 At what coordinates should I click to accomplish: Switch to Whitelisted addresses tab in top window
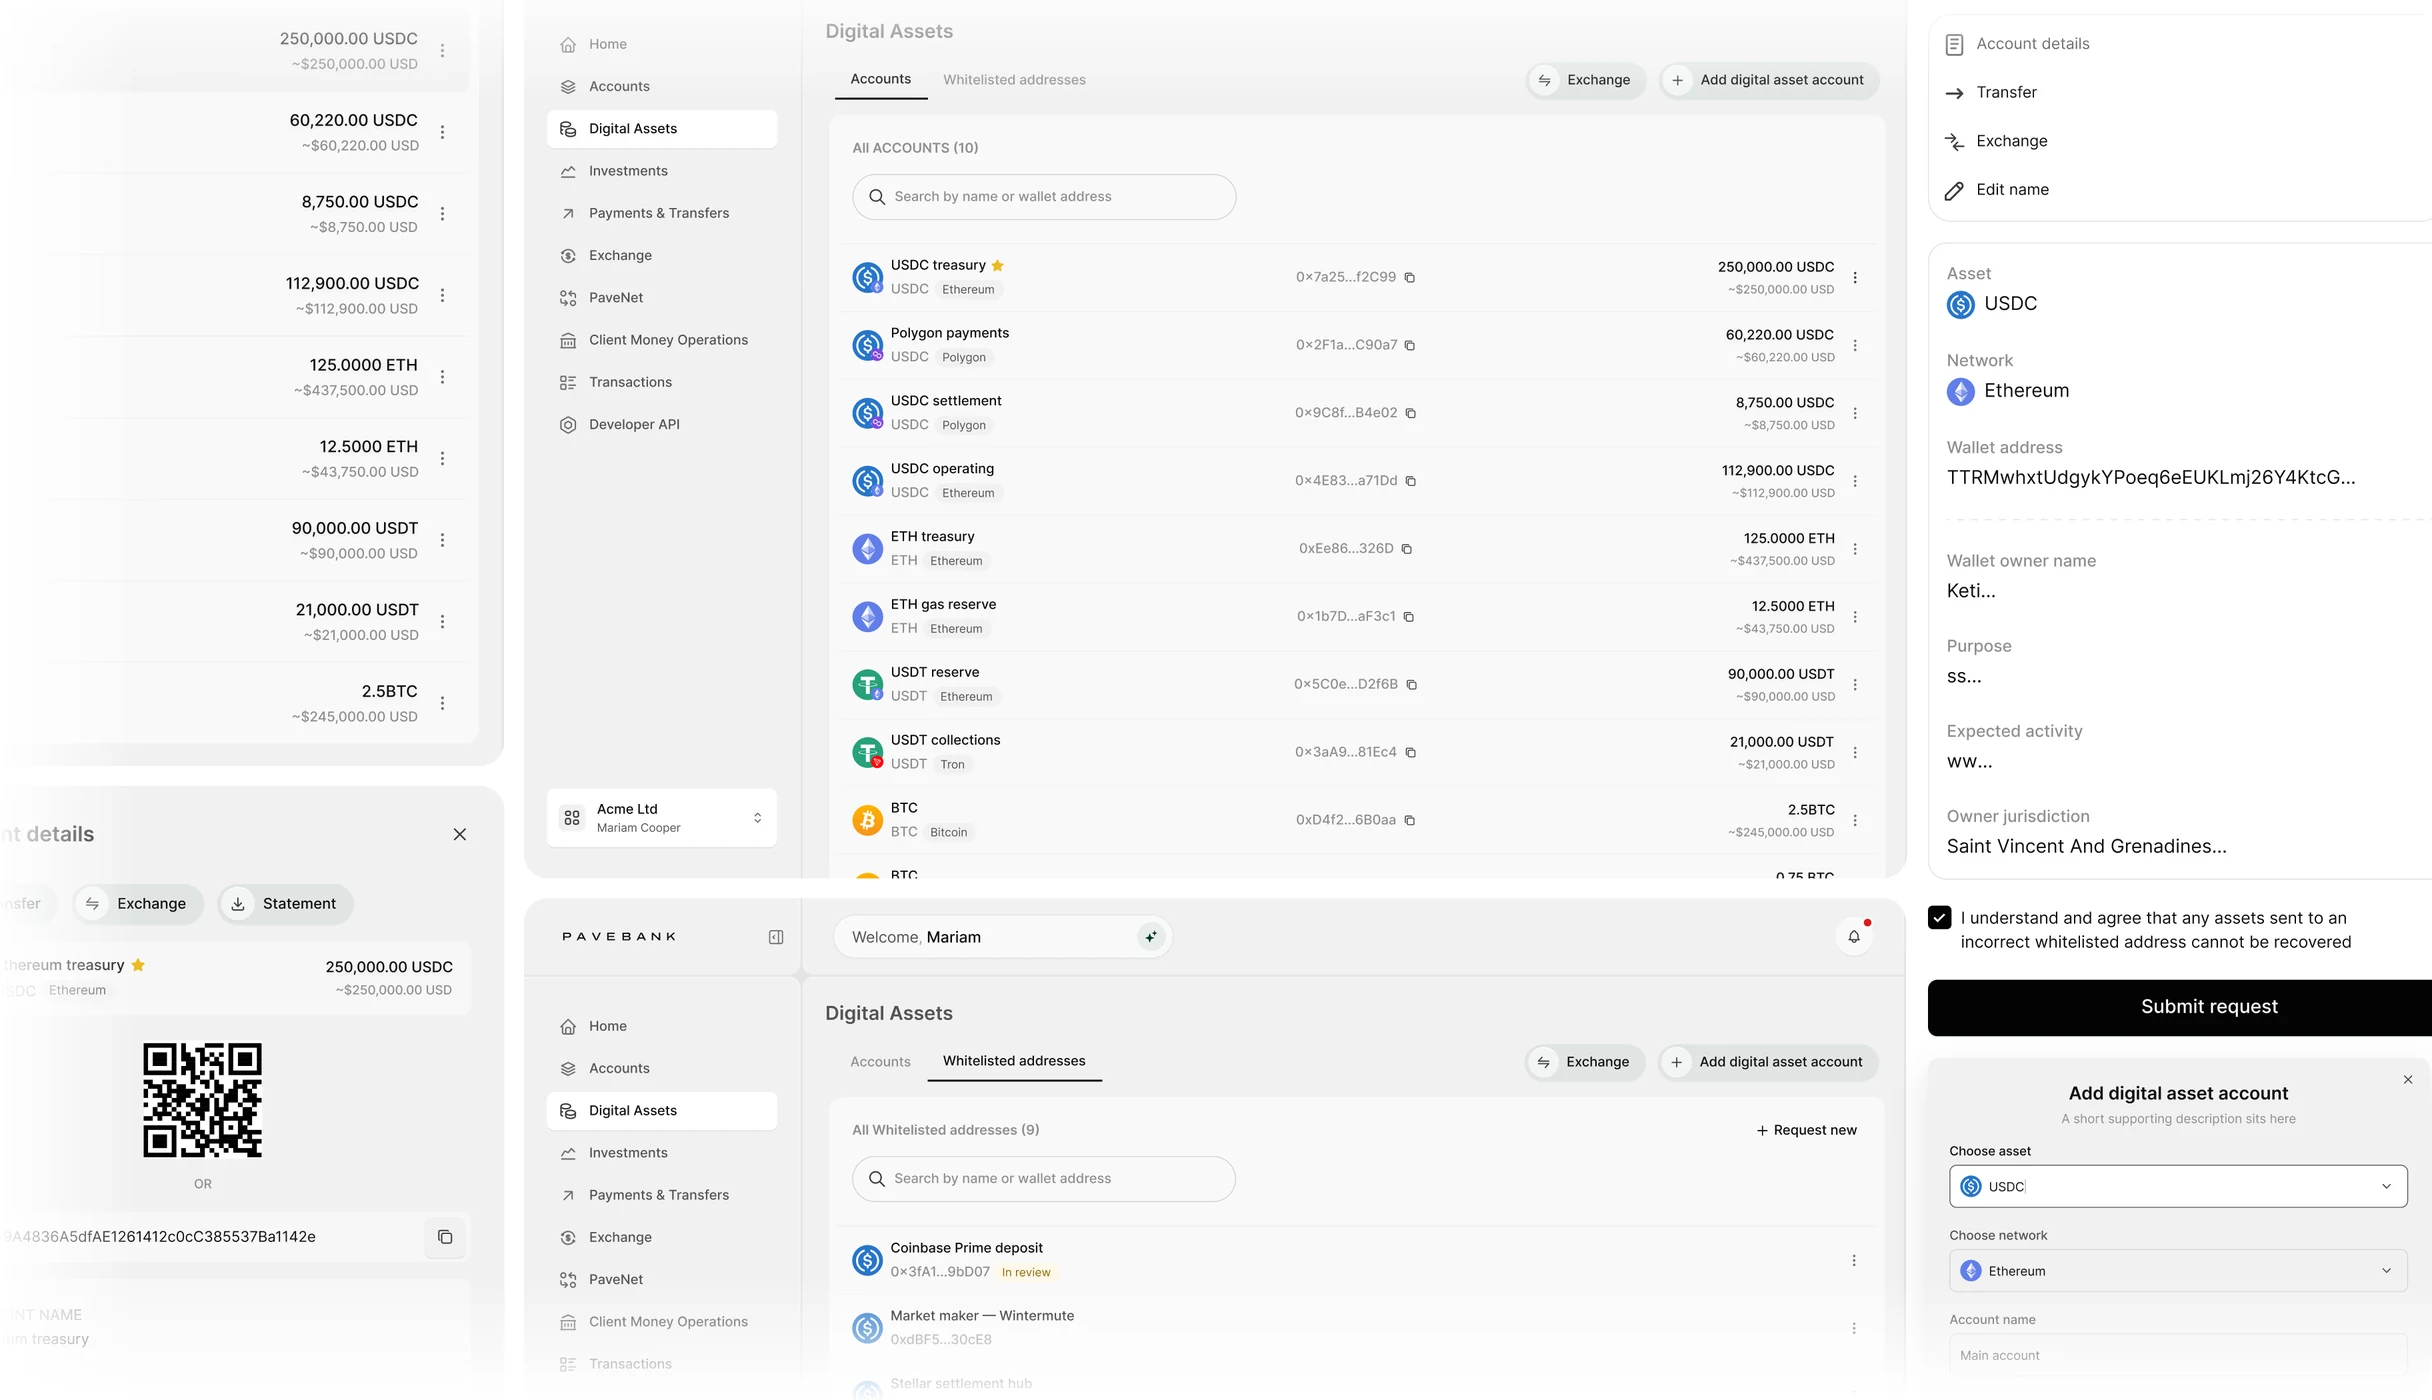click(1014, 80)
